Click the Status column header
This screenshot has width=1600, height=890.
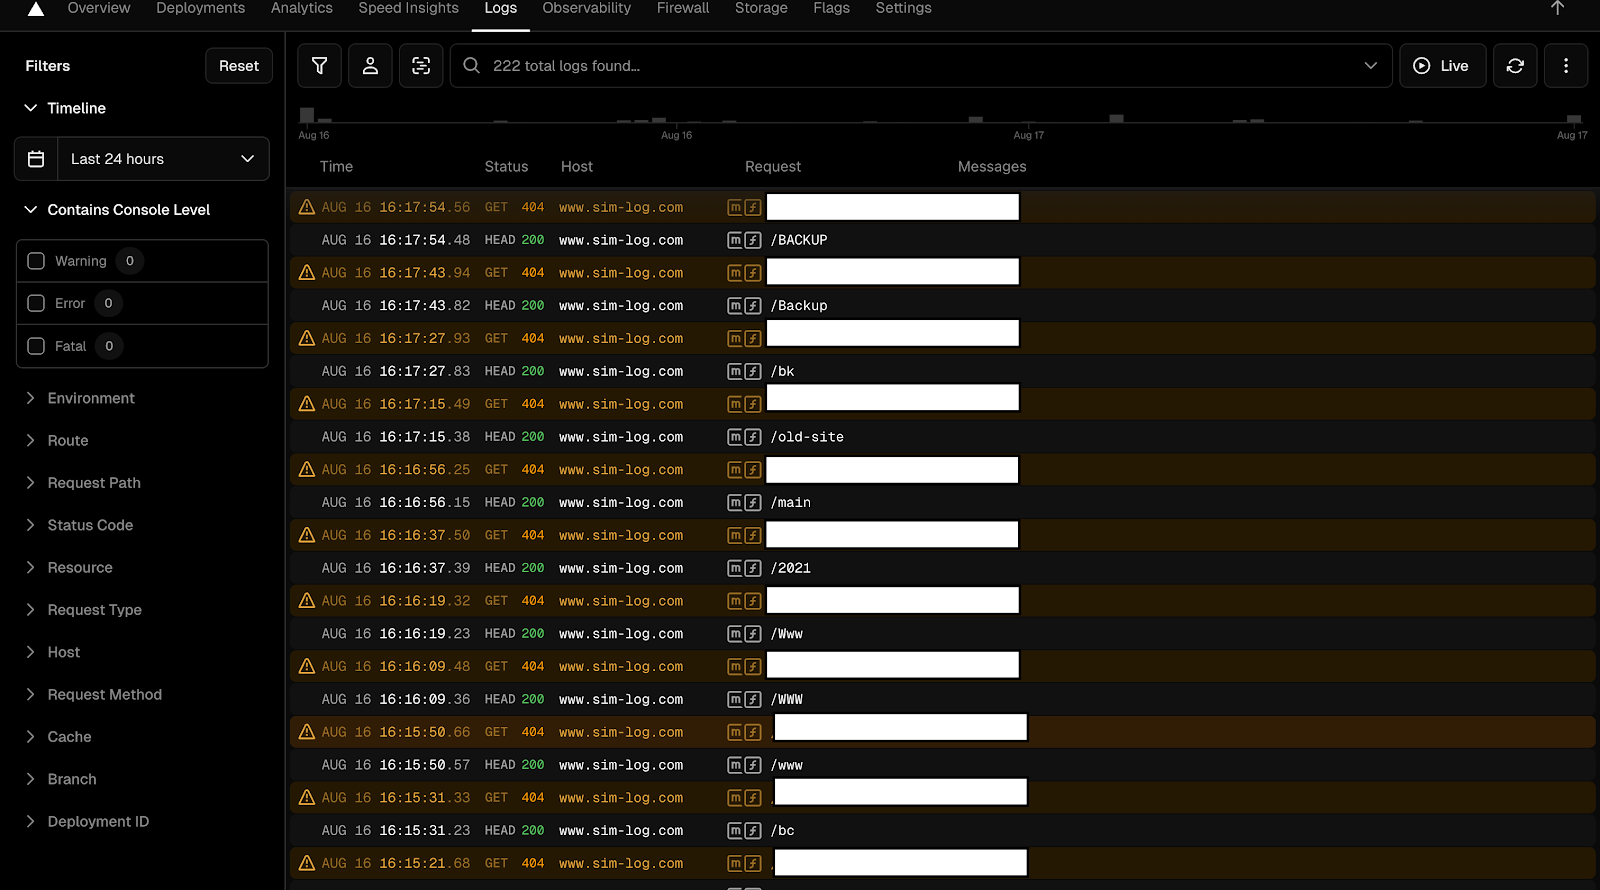[506, 167]
